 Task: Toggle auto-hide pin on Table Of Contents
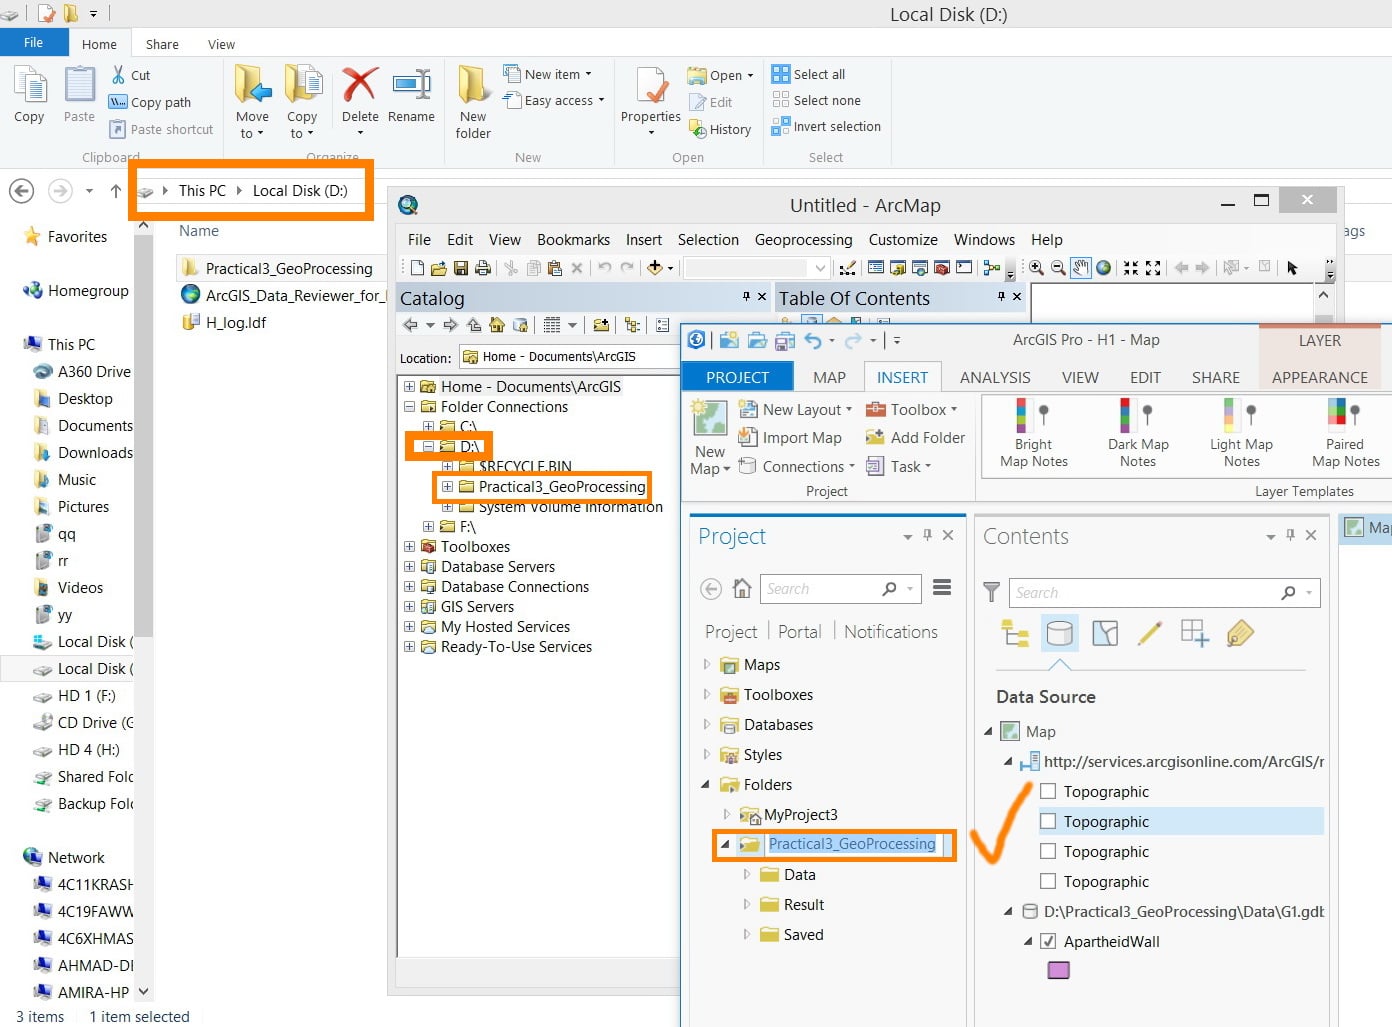[x=1001, y=297]
